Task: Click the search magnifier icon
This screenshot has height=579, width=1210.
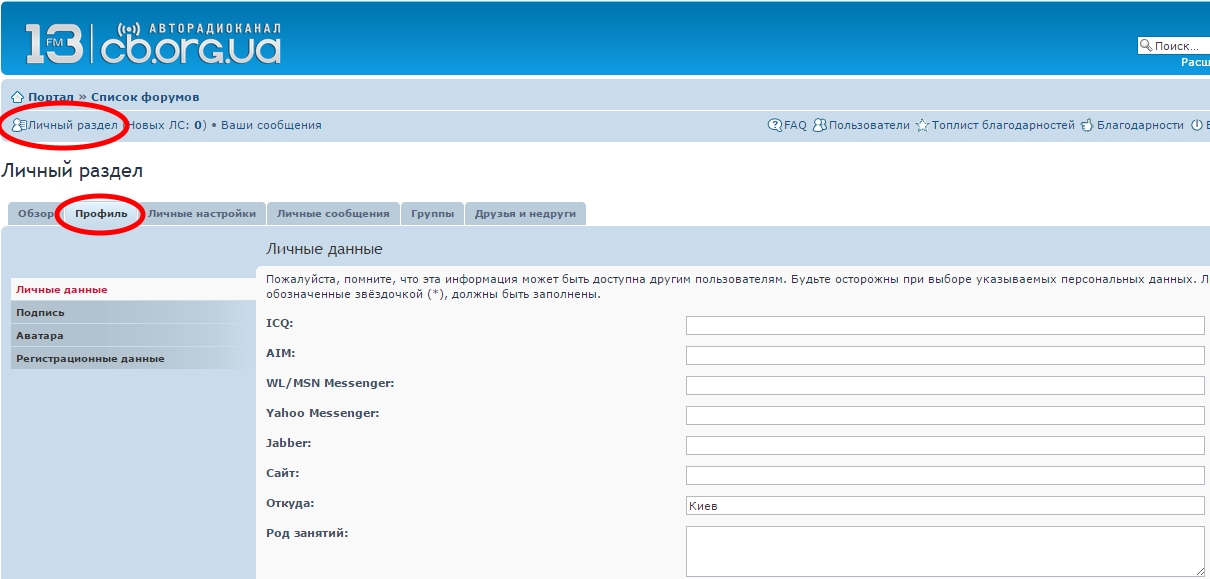Action: [x=1145, y=46]
